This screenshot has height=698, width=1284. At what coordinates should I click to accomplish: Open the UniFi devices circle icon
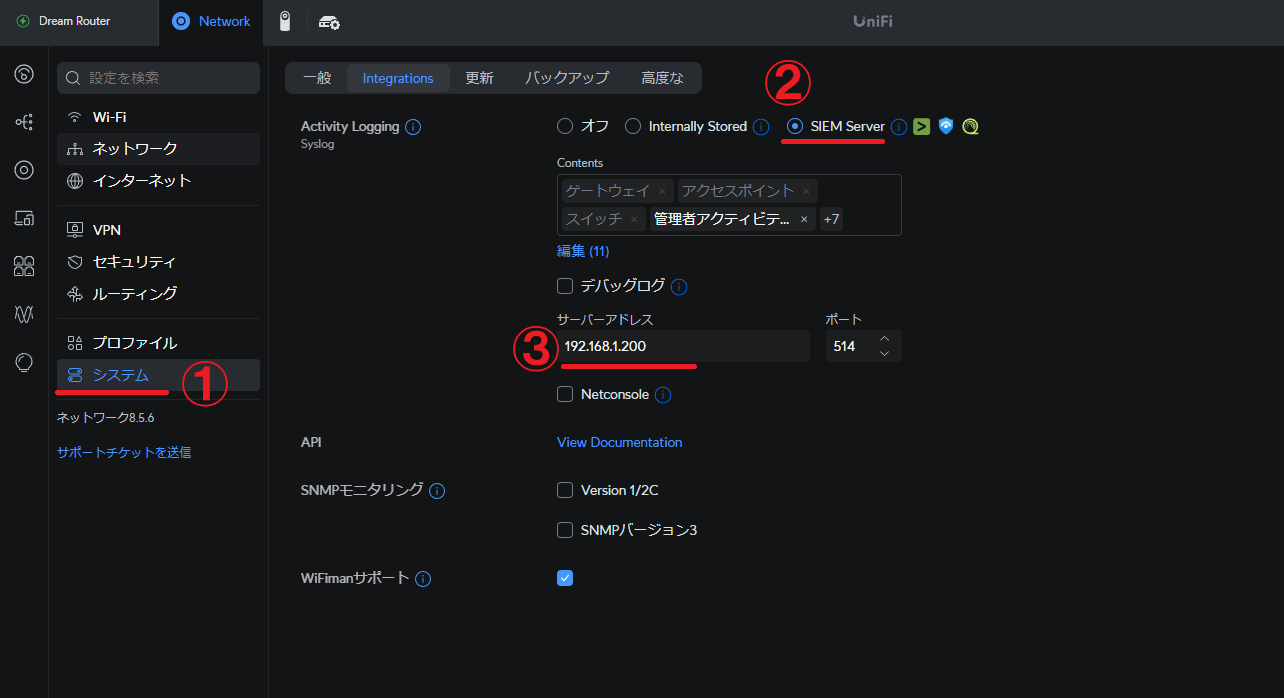(x=24, y=170)
